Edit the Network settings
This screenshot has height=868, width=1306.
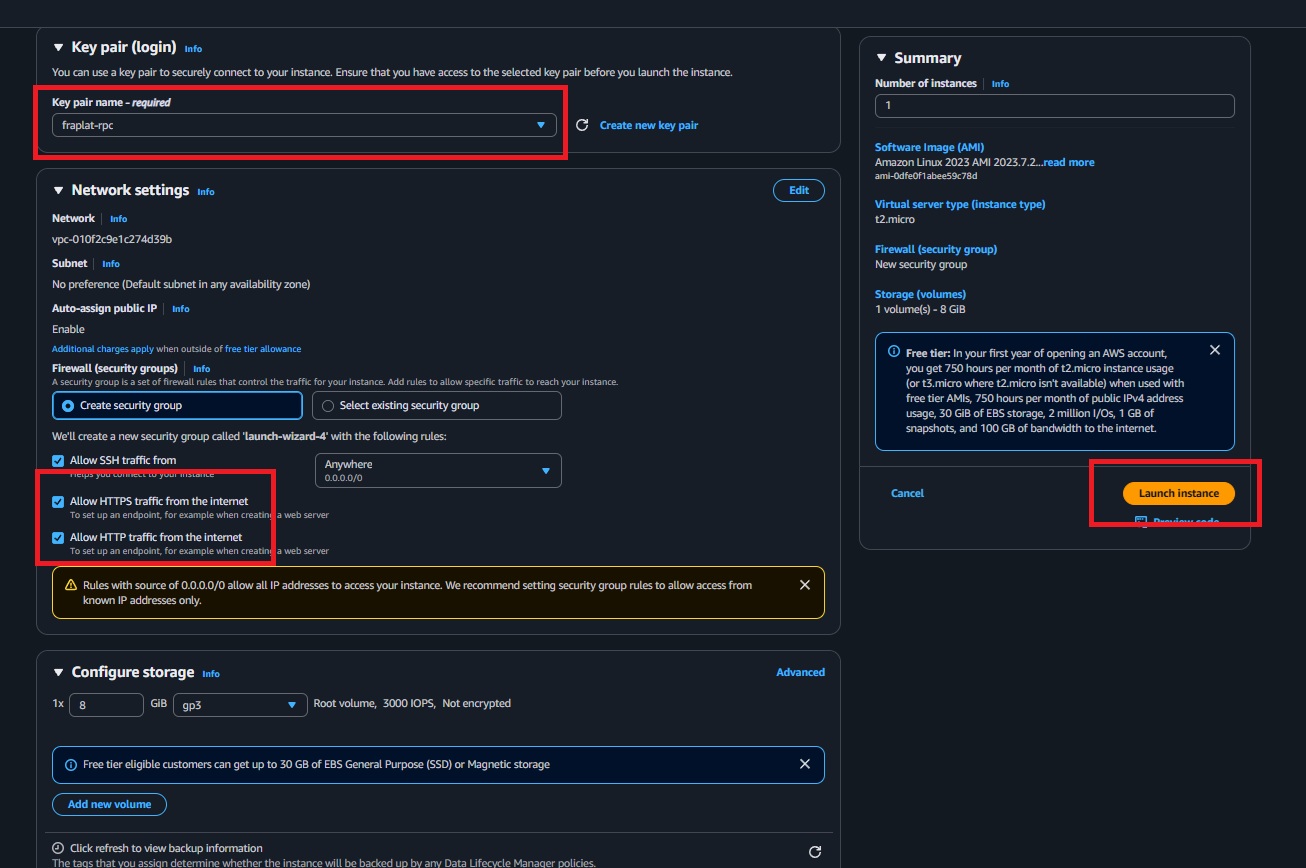pos(798,190)
